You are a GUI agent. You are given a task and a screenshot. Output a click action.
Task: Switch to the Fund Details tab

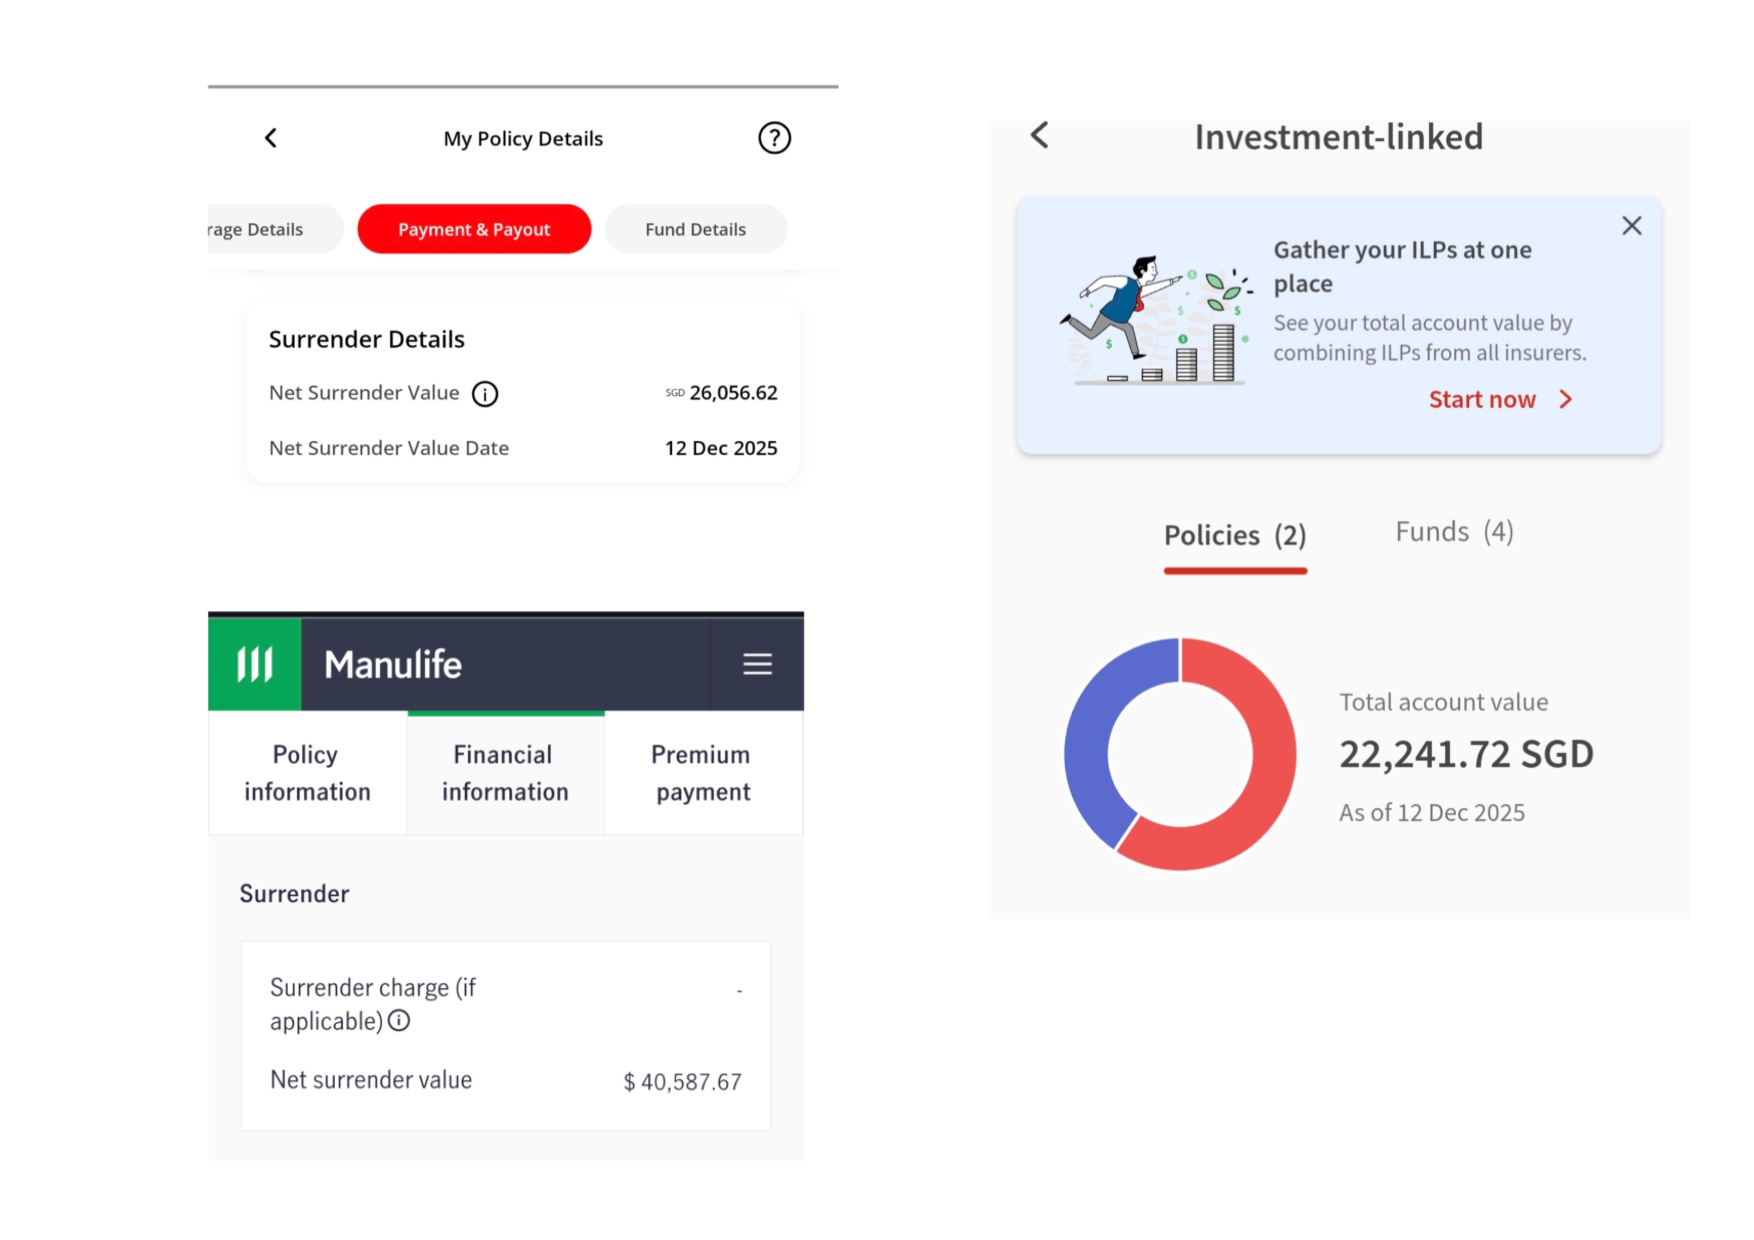click(695, 229)
